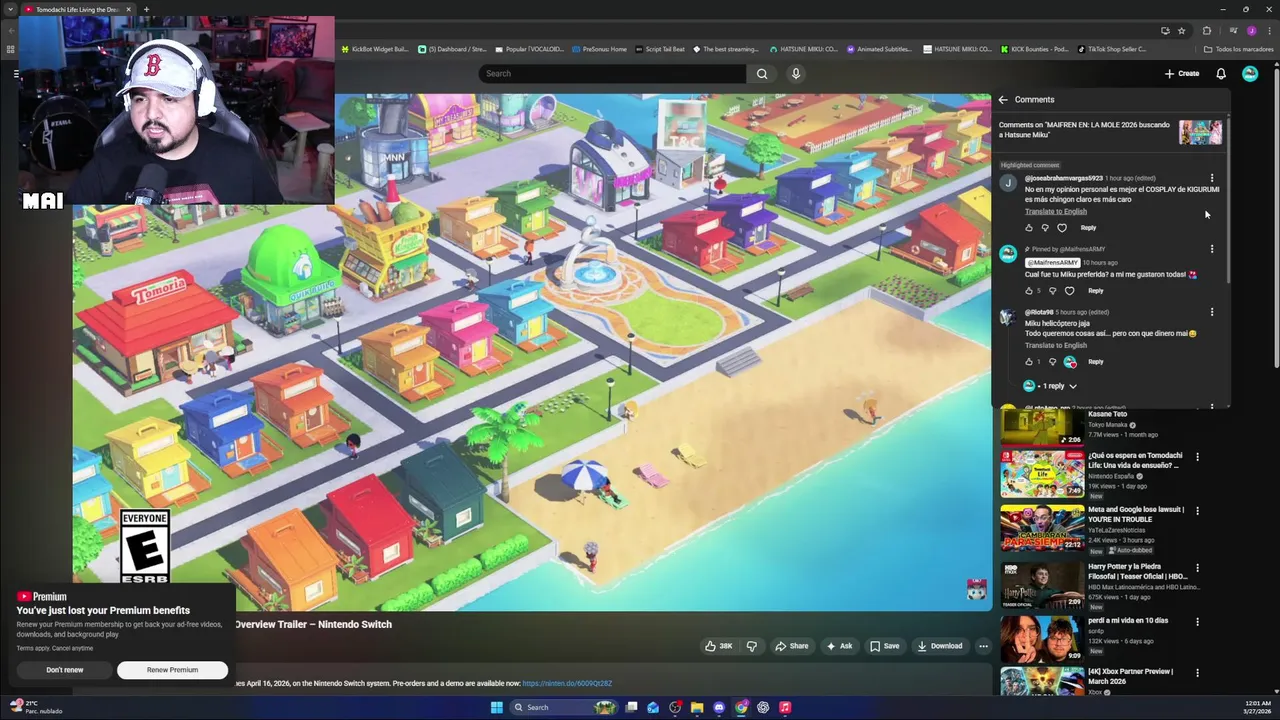Open Discord from taskbar

pos(719,707)
